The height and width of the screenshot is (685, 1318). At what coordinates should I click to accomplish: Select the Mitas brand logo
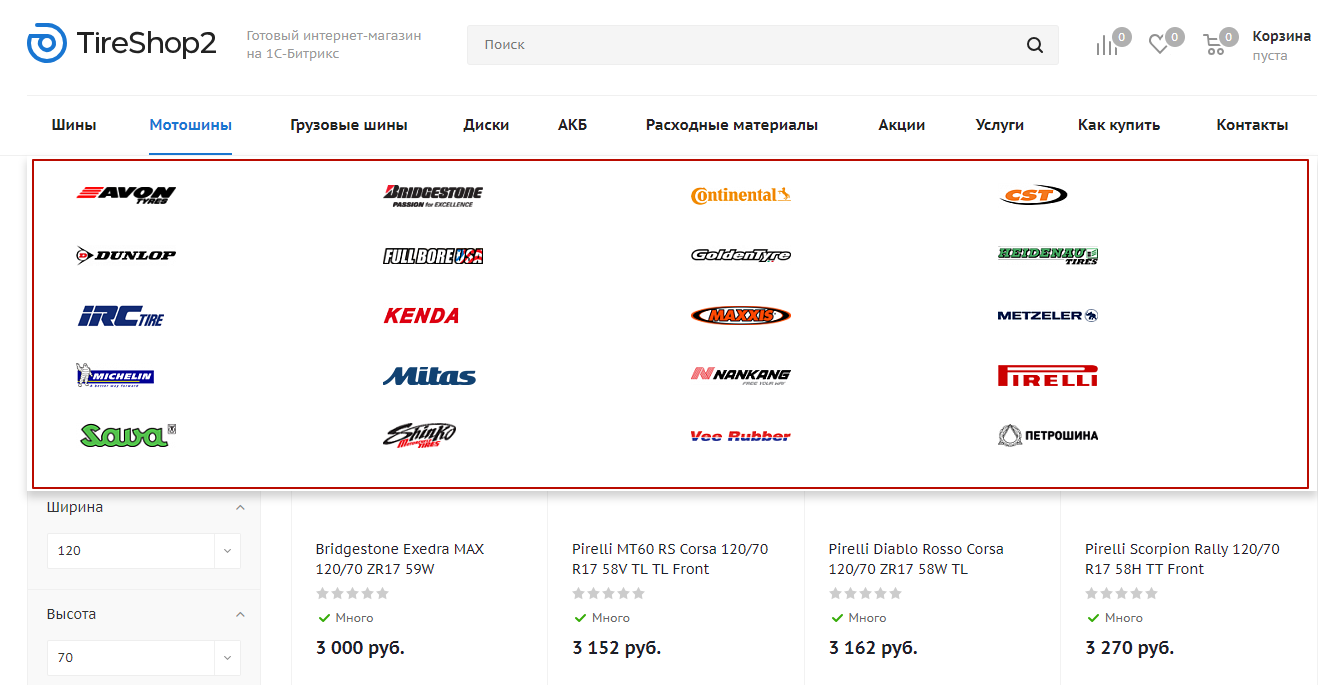tap(430, 376)
